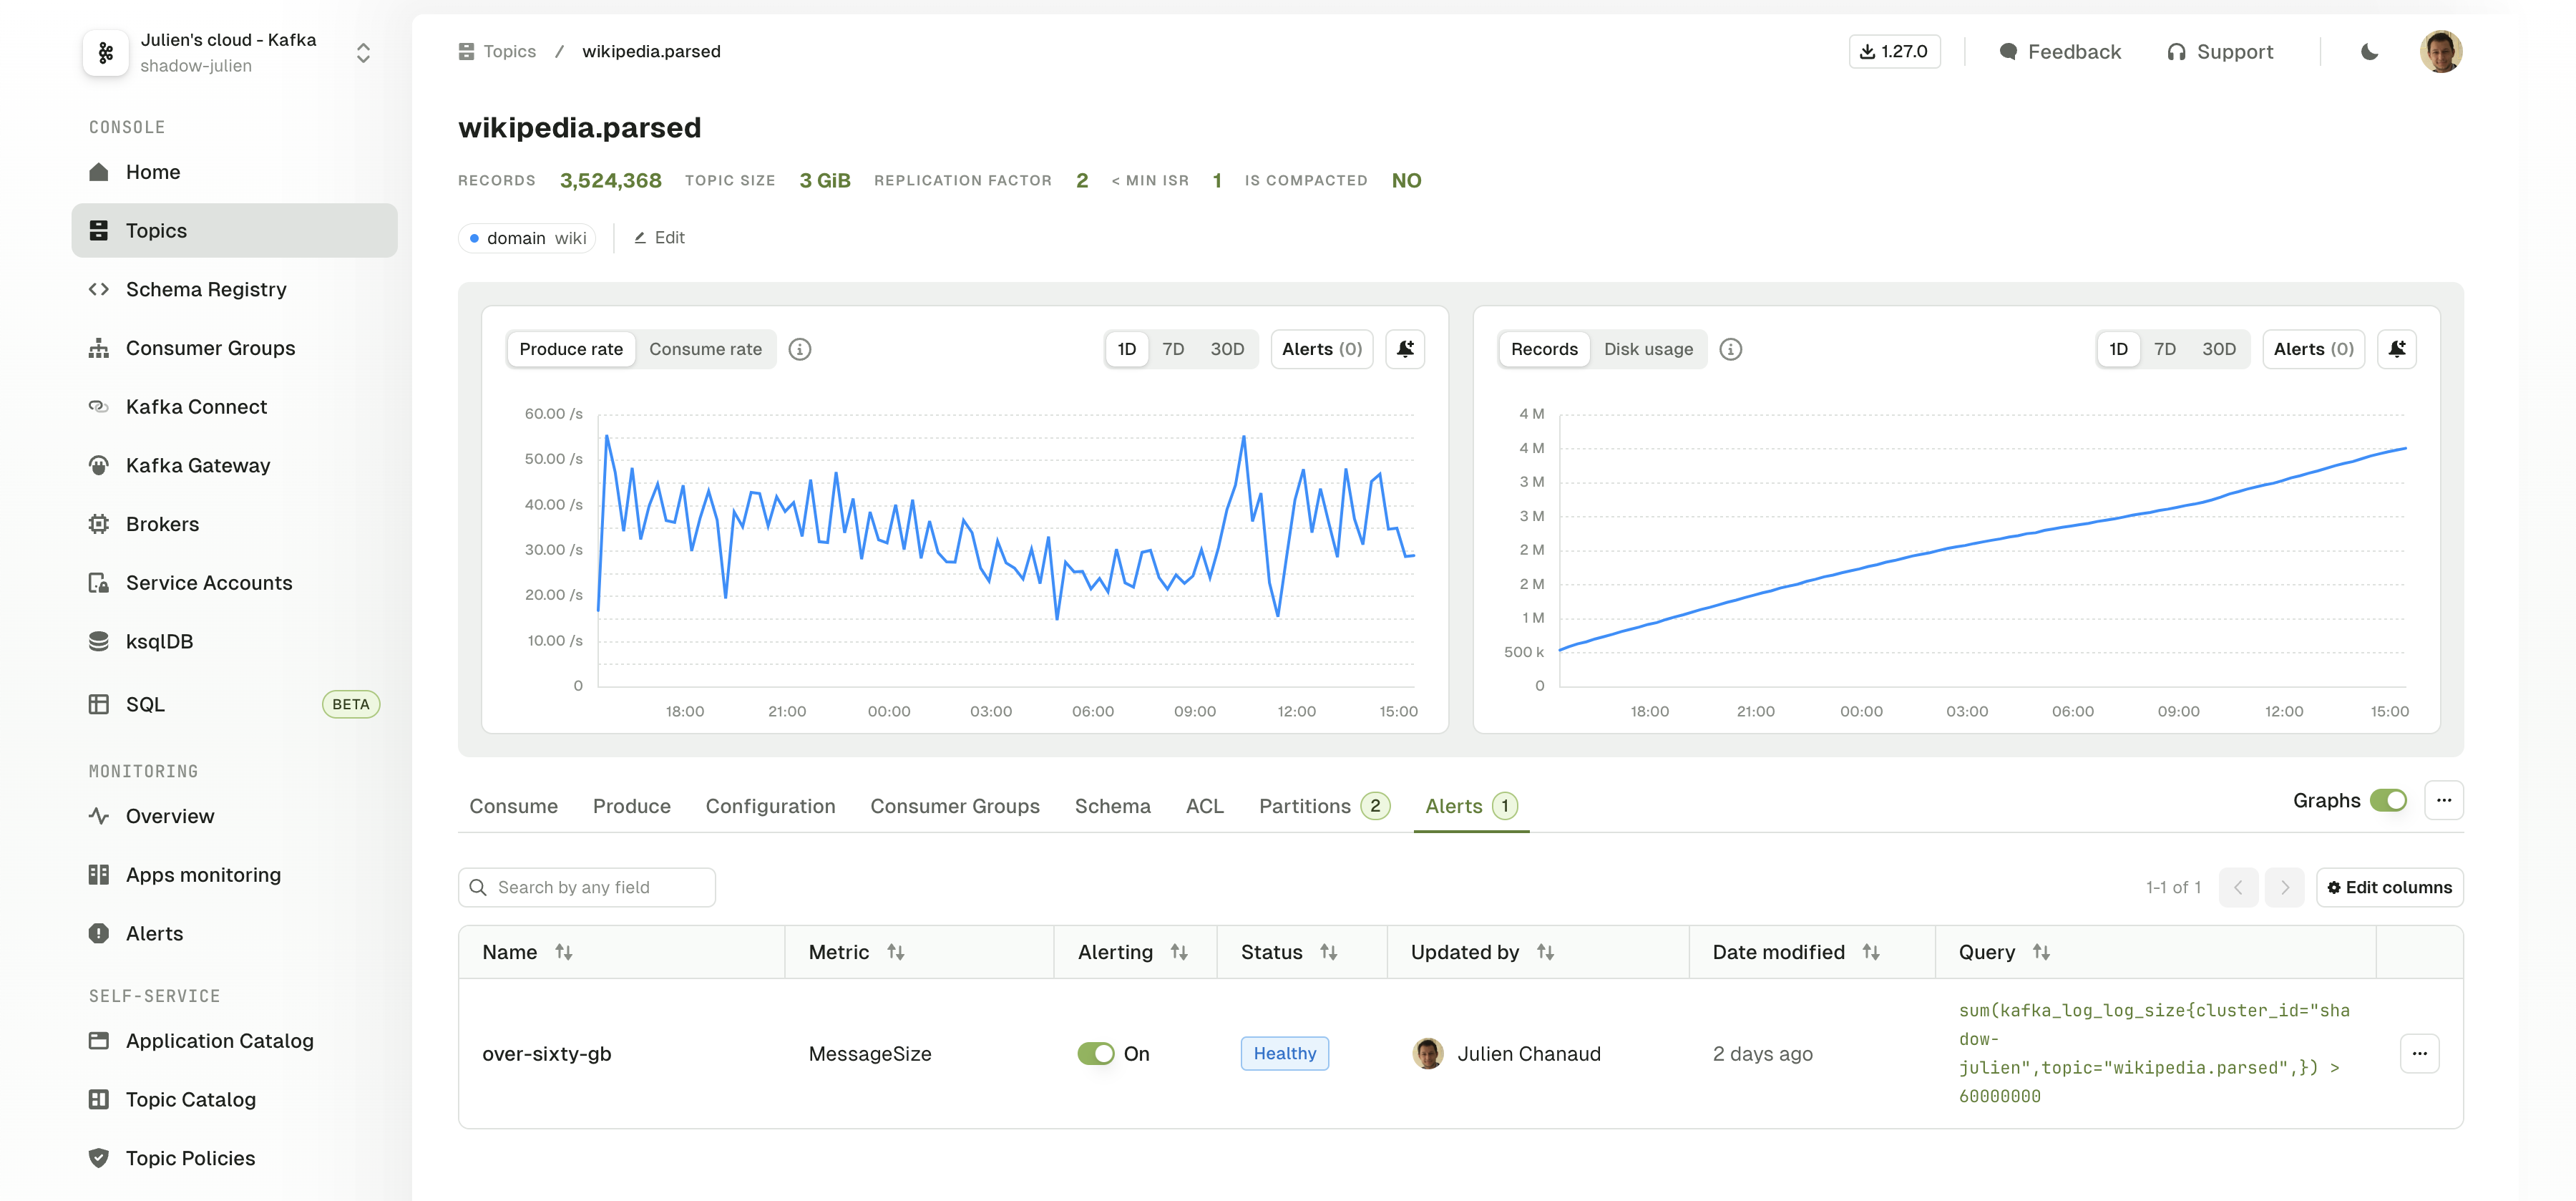Screen dimensions: 2576x1201
Task: Sort table by Metric column
Action: [x=896, y=953]
